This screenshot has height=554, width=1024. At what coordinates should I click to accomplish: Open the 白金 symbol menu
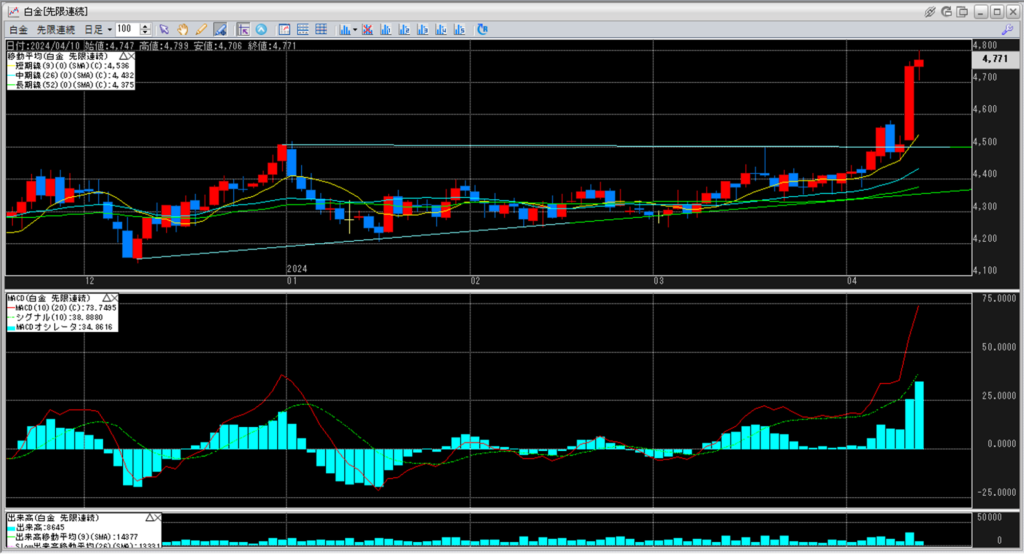coord(18,29)
